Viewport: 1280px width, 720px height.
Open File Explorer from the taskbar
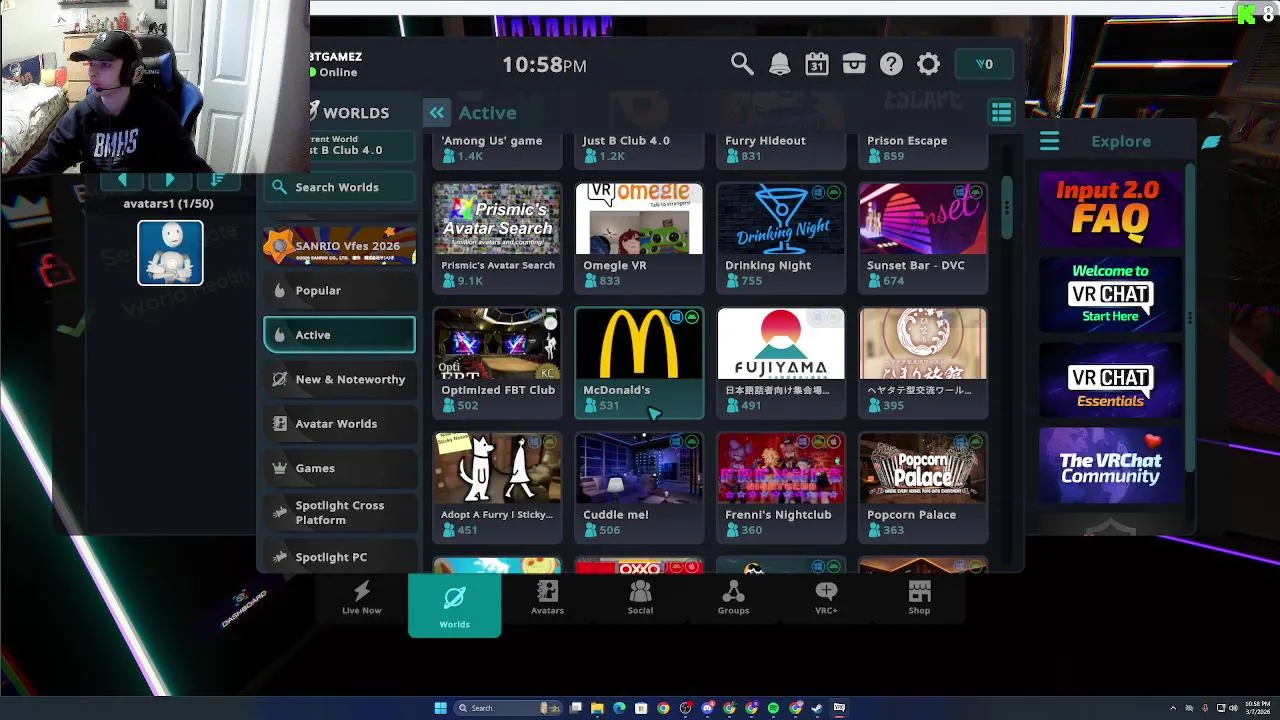click(x=597, y=708)
